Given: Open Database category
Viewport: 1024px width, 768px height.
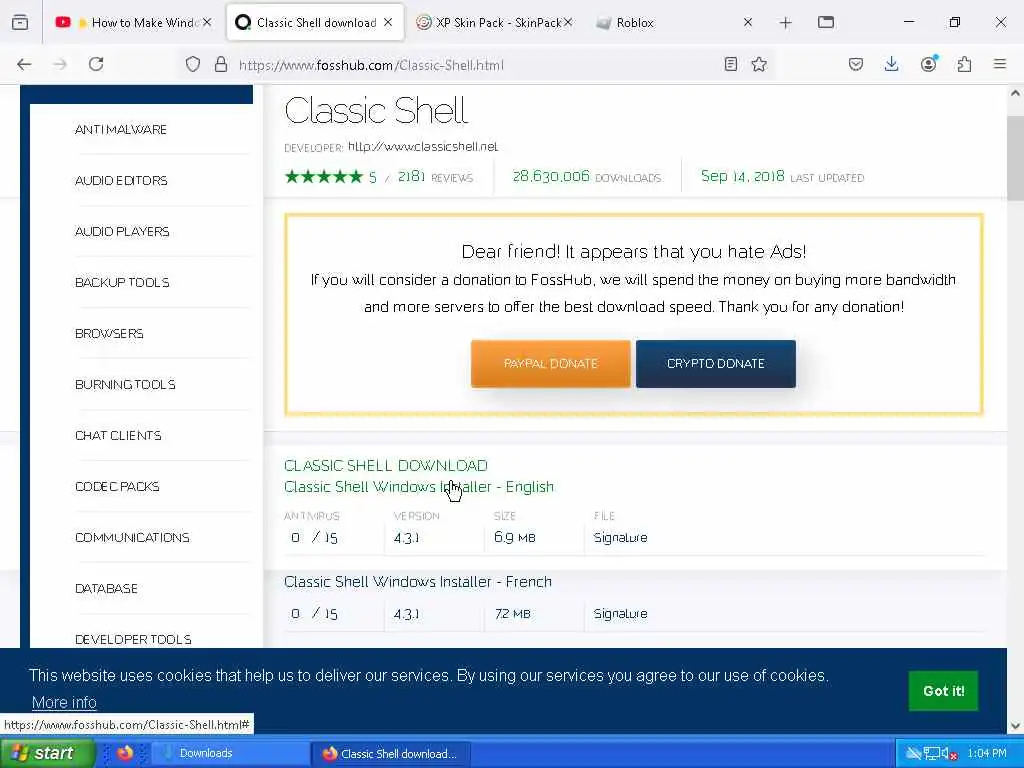Looking at the screenshot, I should click(x=106, y=588).
